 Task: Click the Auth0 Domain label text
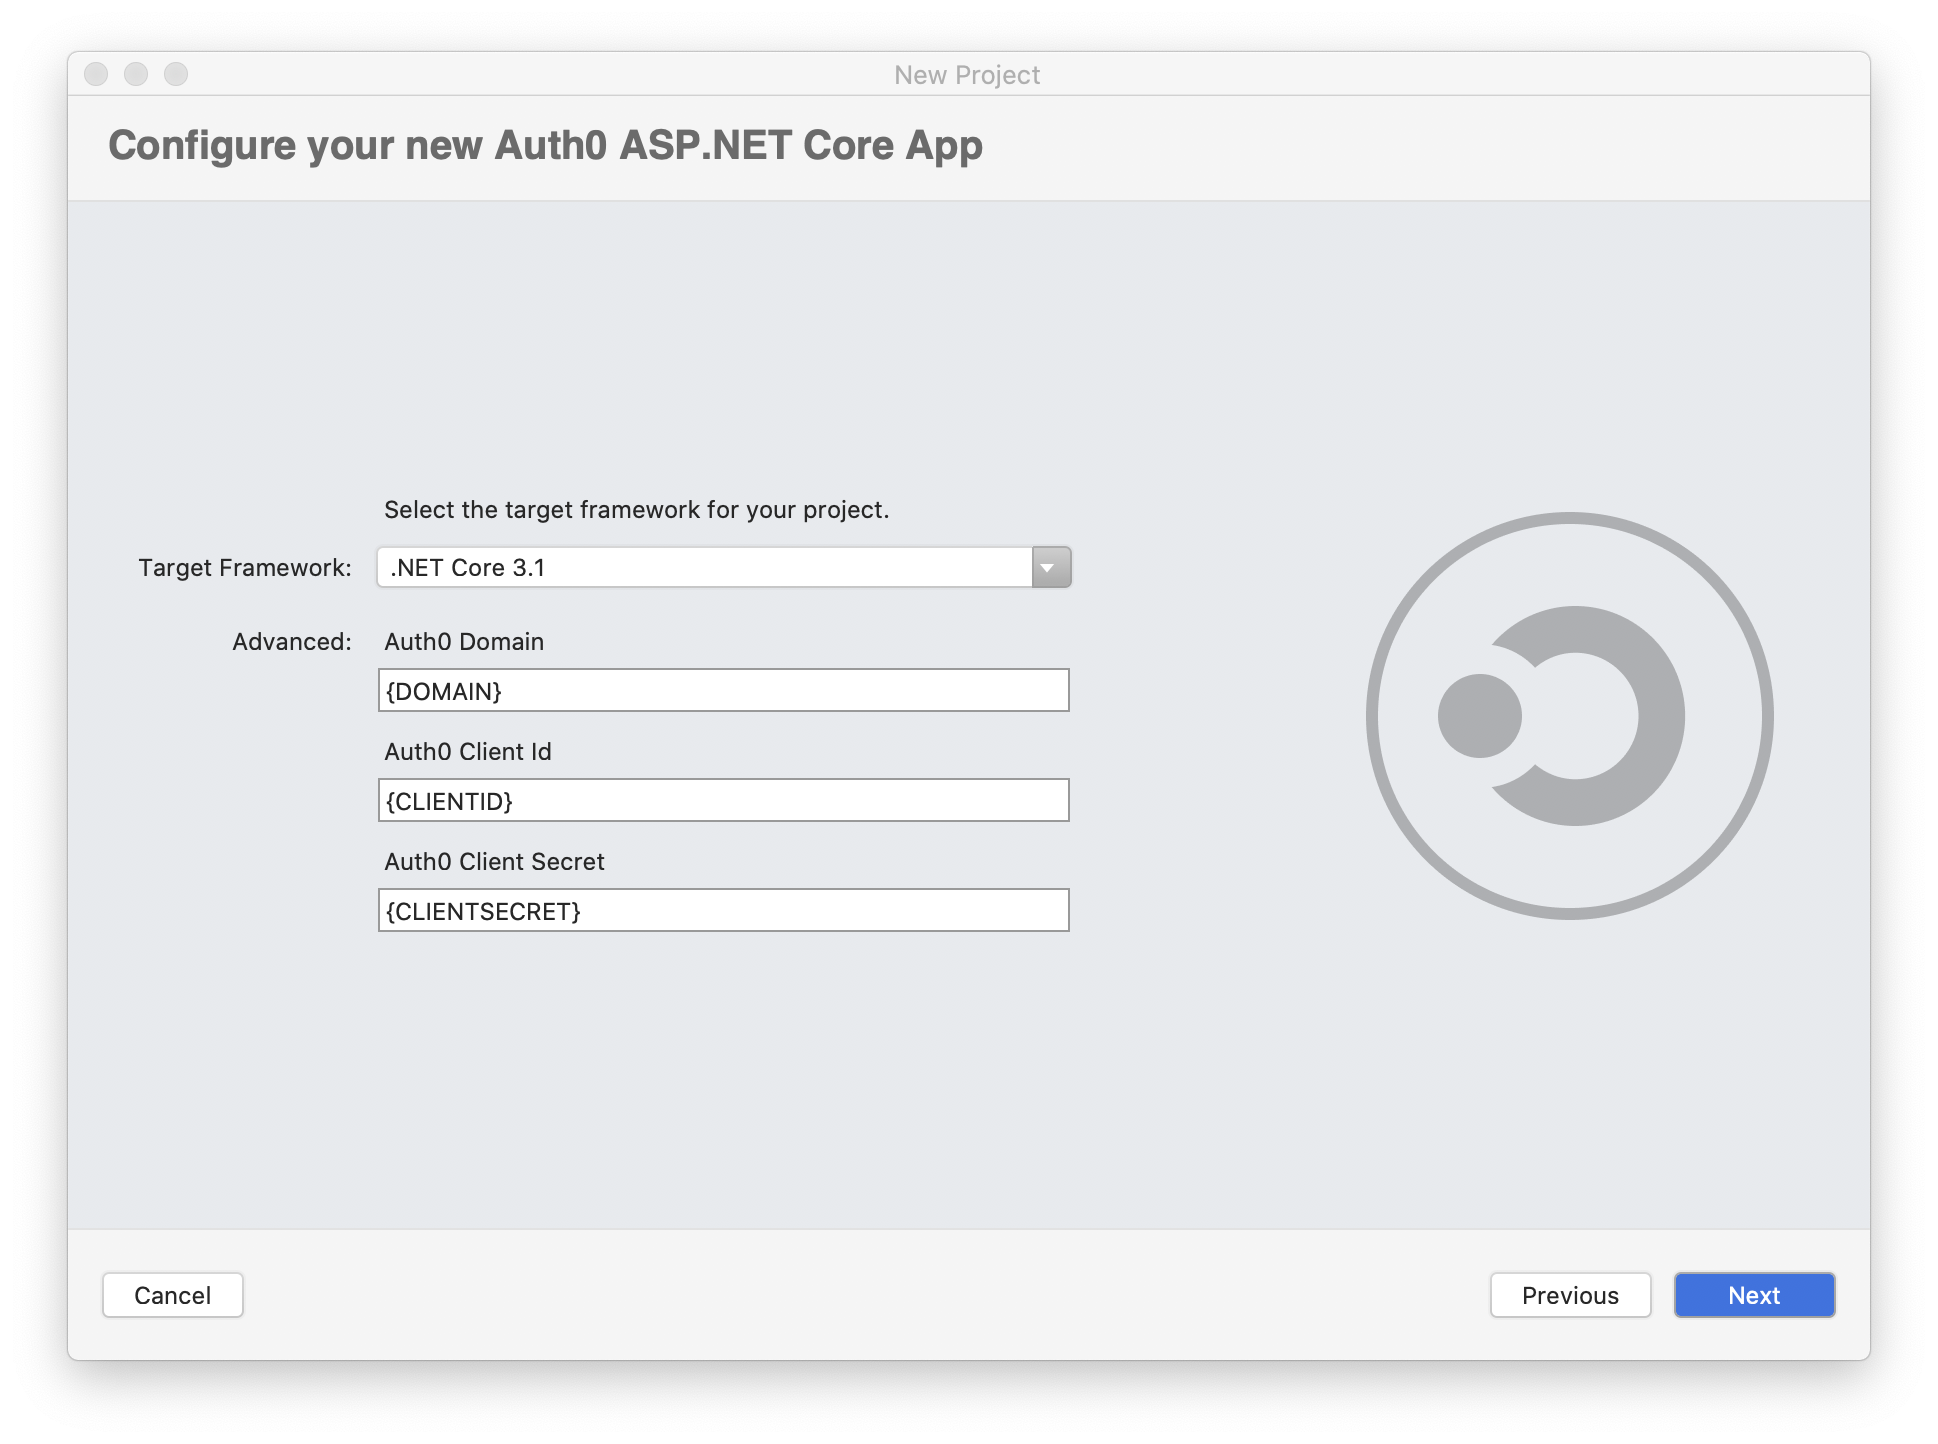(464, 642)
